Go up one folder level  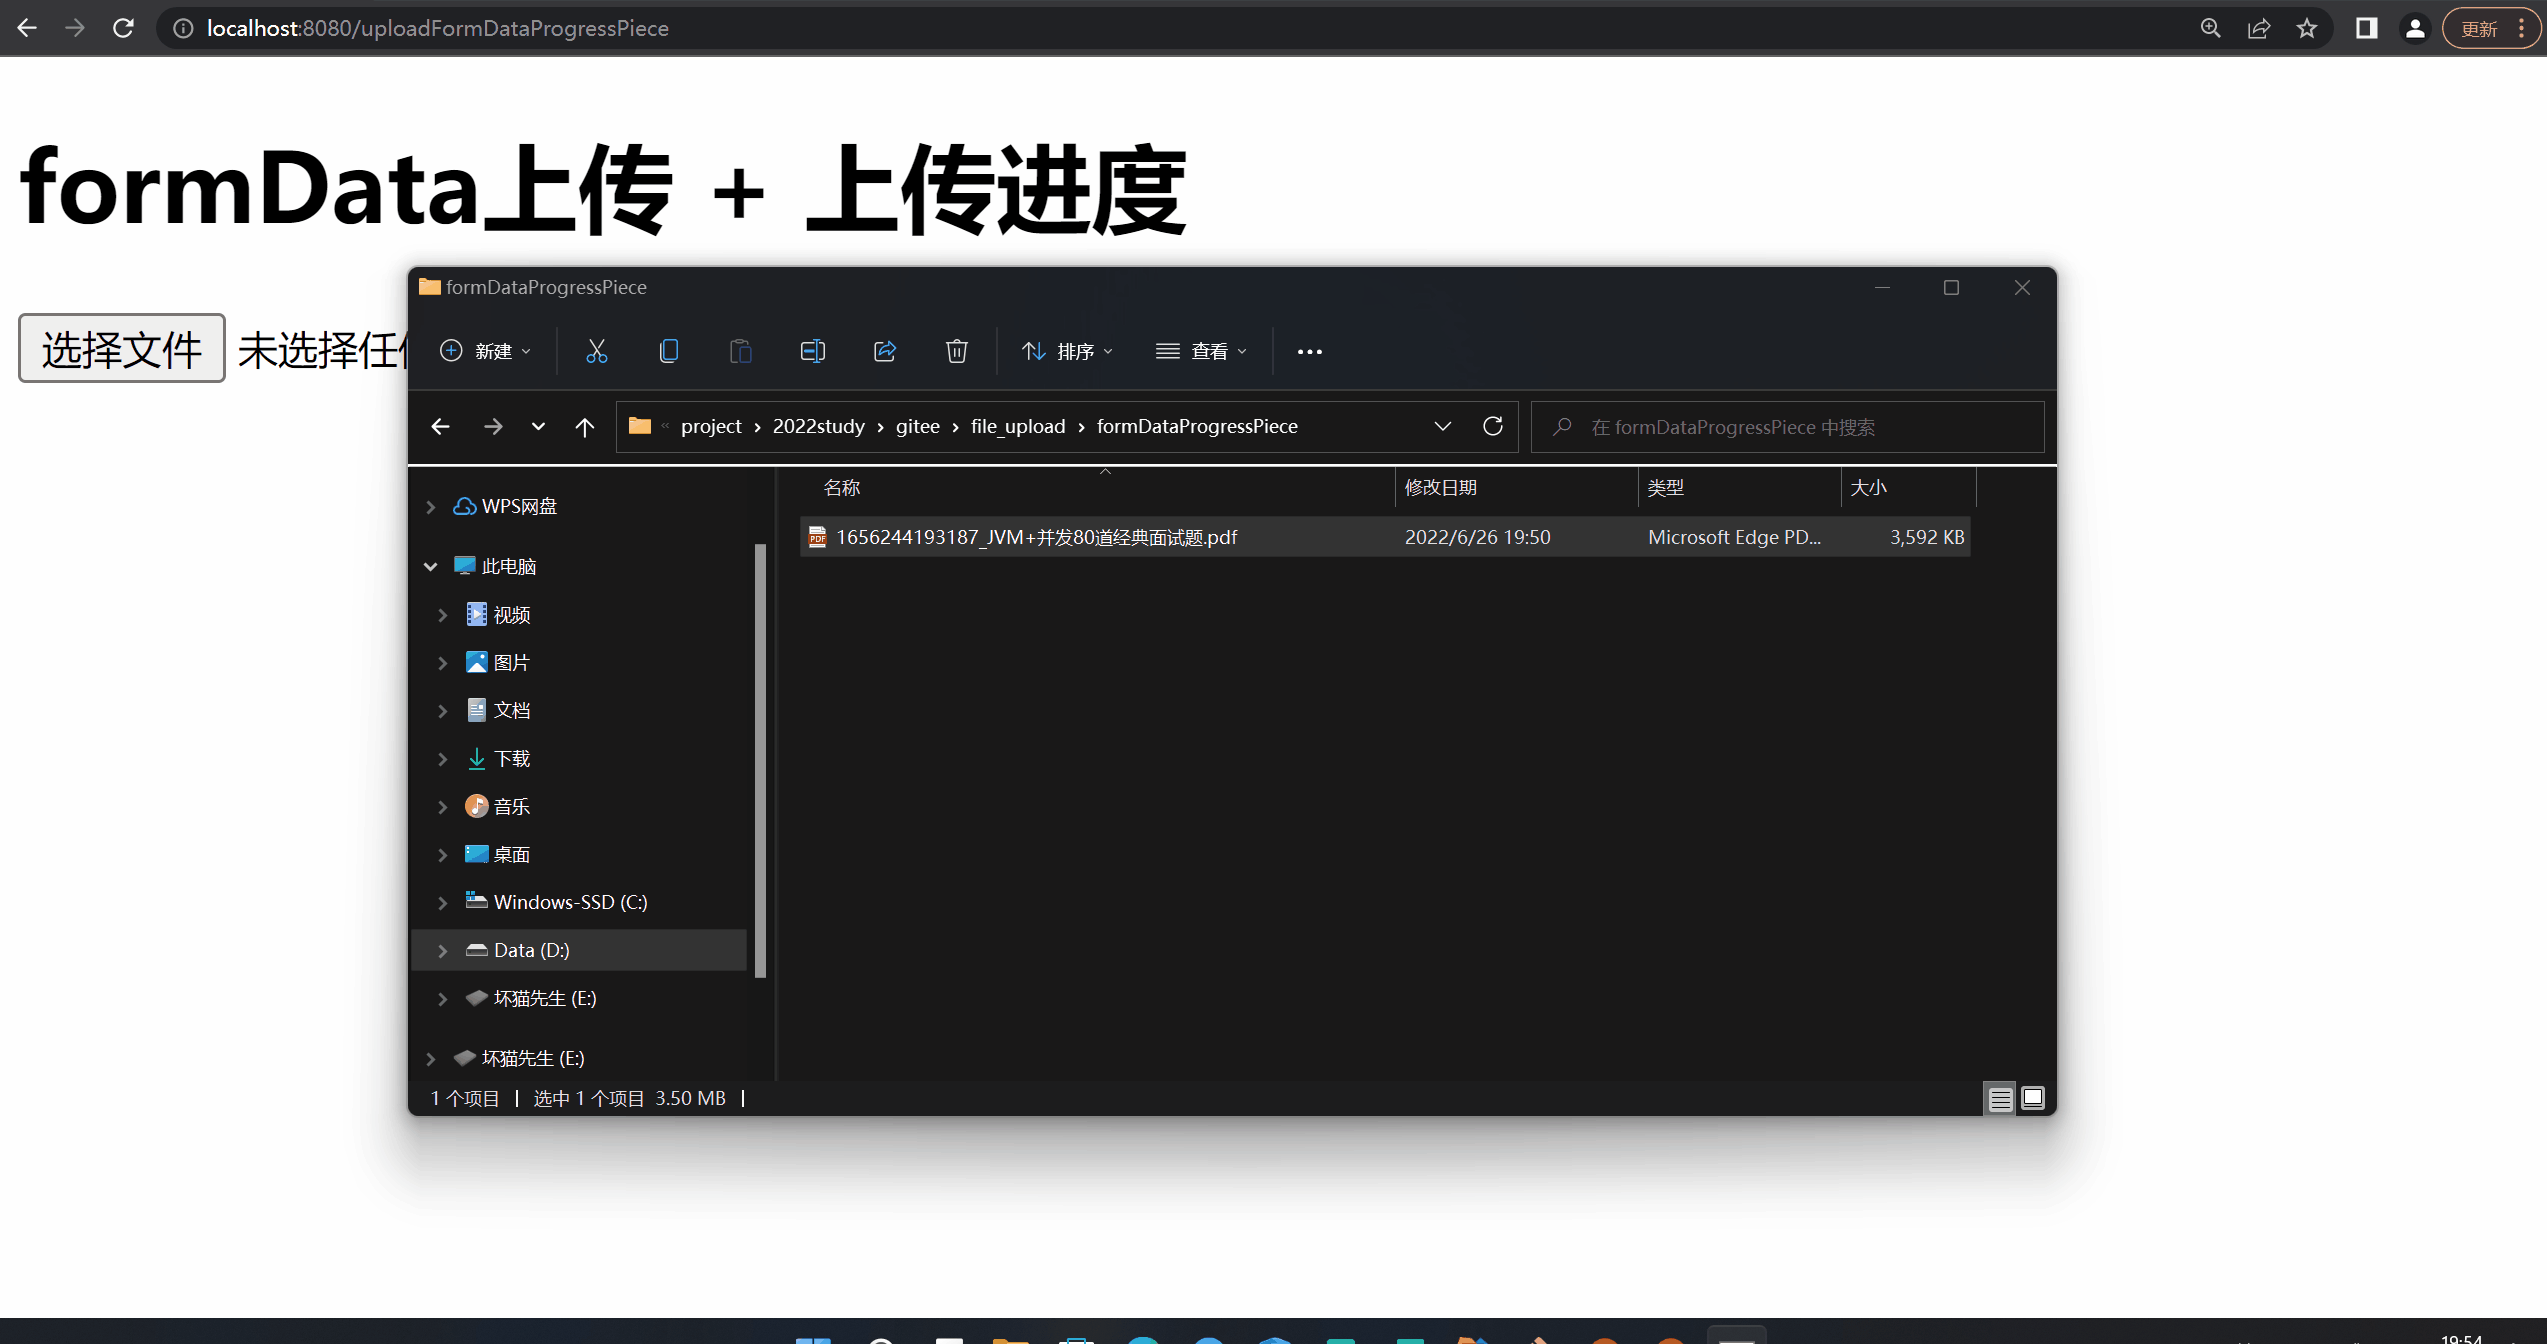[585, 427]
